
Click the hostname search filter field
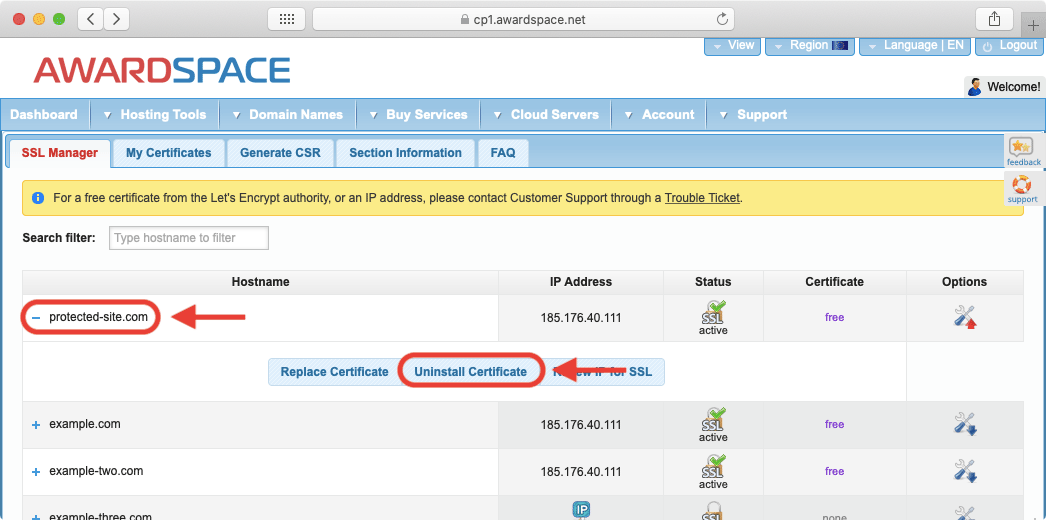pos(188,238)
